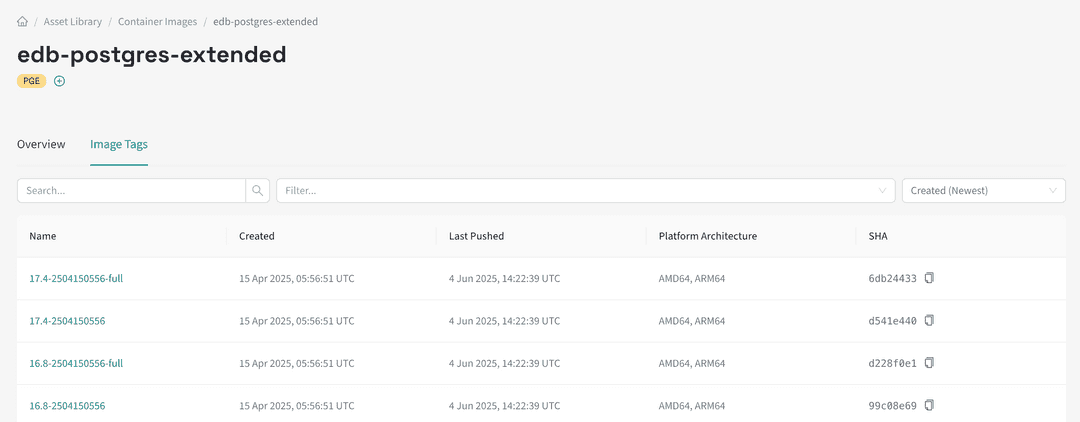
Task: Focus the Search input field
Action: click(132, 191)
